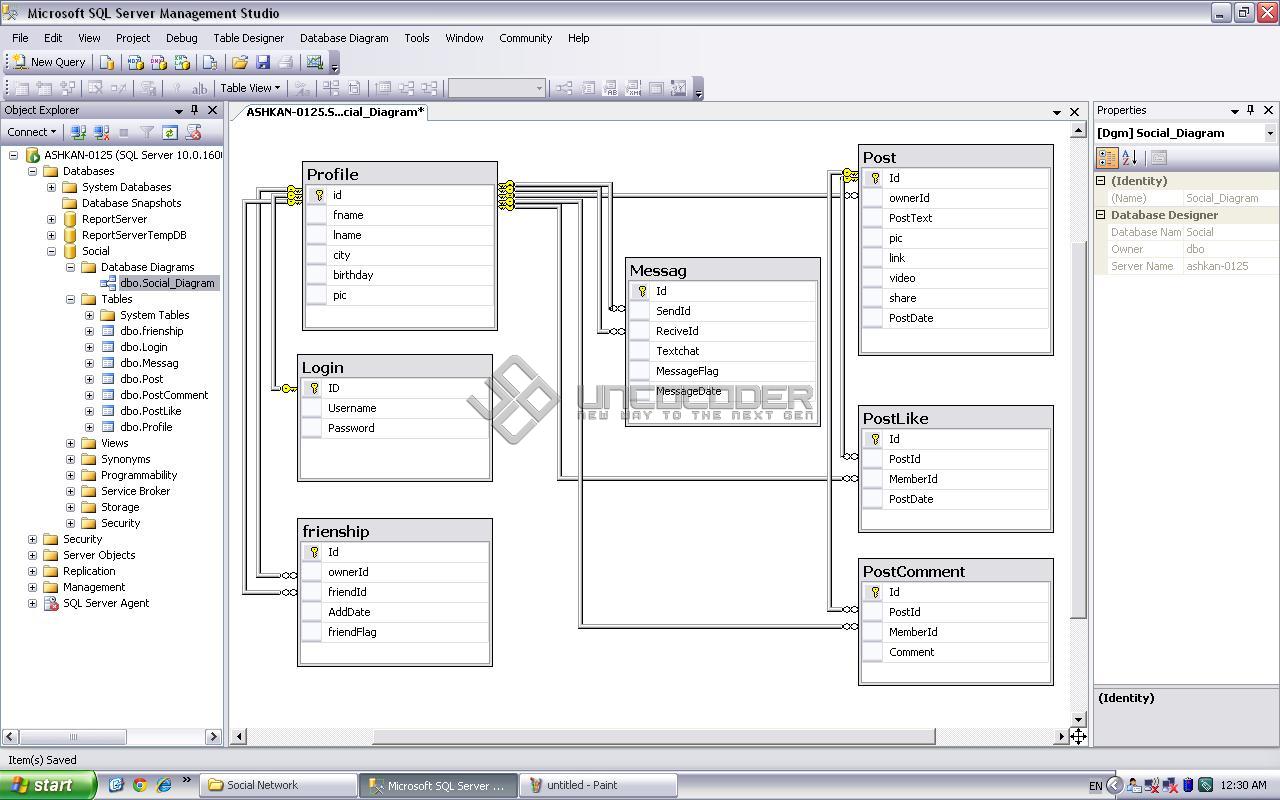Click the EN language indicator in tray
The height and width of the screenshot is (800, 1280).
pos(1096,786)
